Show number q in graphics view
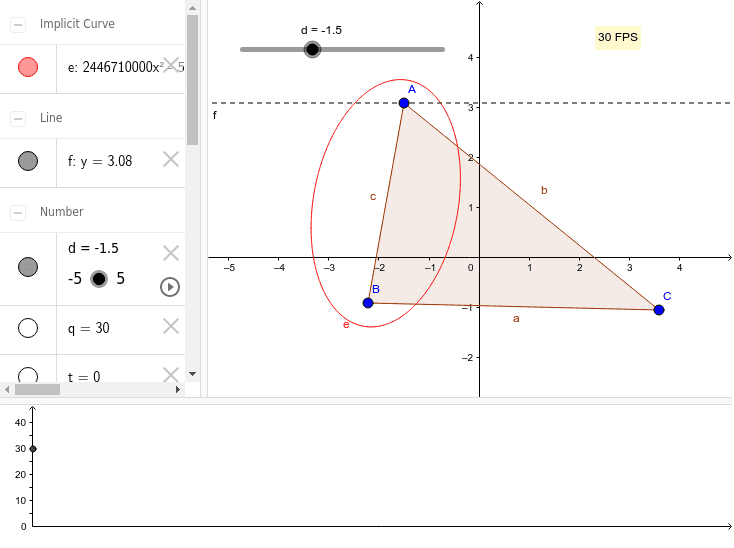The image size is (734, 548). 28,328
